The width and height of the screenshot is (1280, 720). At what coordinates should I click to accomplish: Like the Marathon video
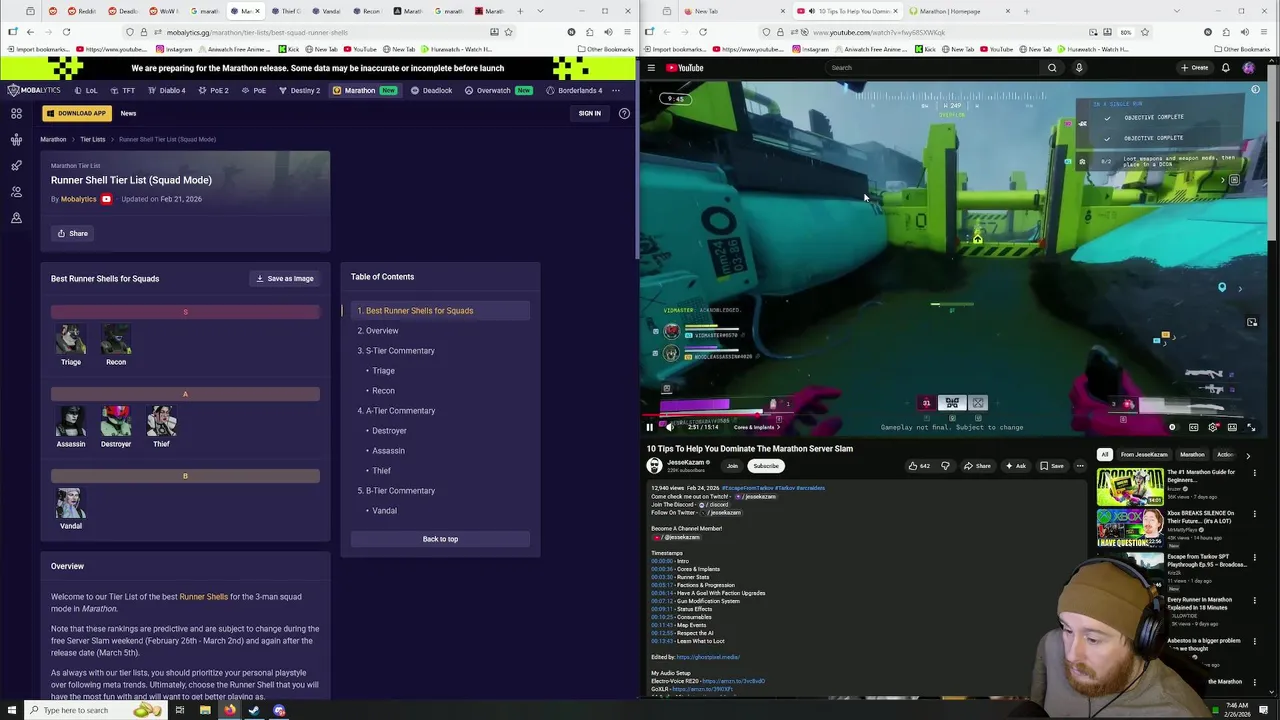918,466
